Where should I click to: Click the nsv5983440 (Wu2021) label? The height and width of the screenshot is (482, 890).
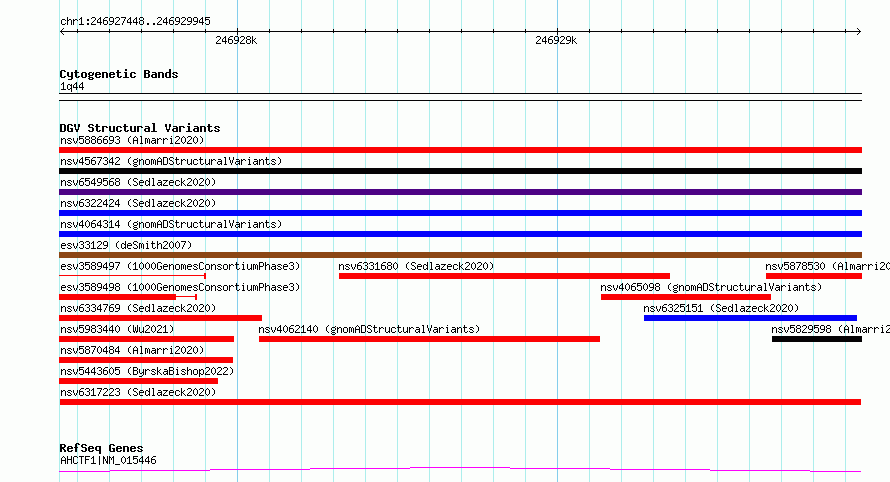coord(117,329)
